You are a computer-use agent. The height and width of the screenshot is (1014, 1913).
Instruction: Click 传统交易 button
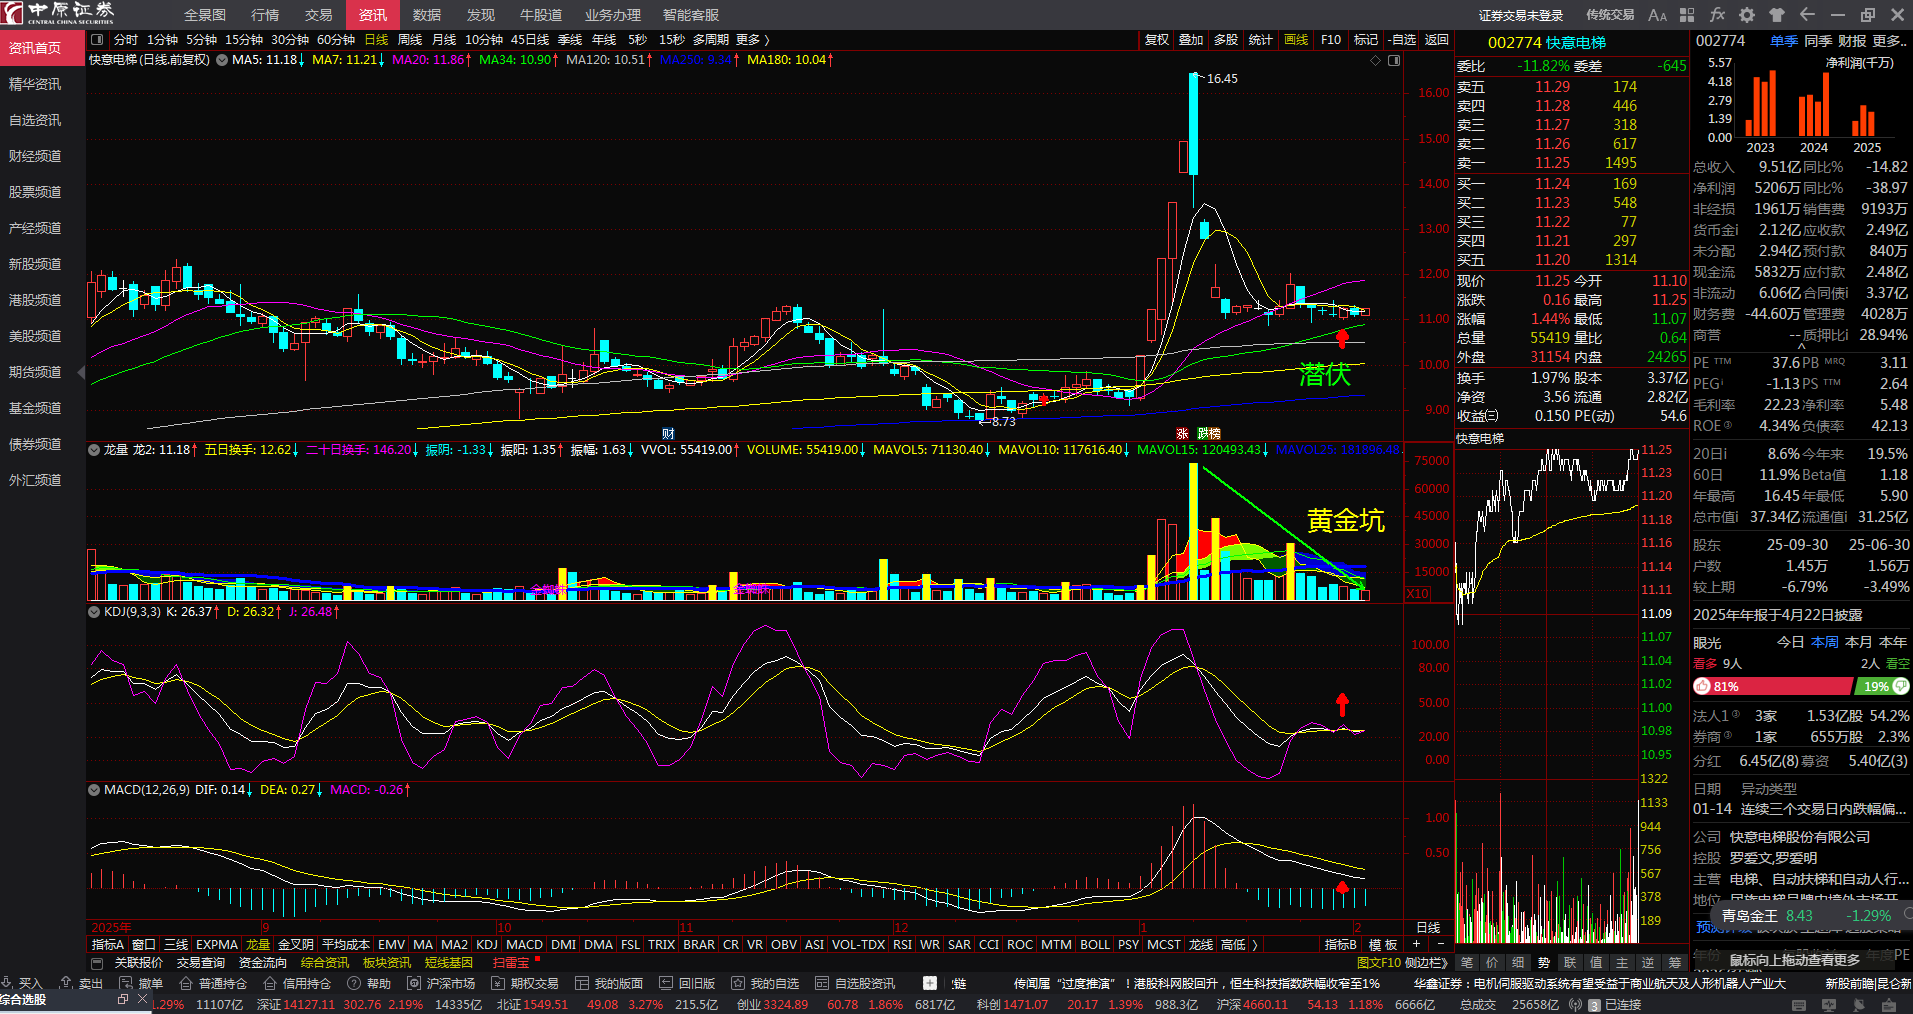click(1610, 15)
